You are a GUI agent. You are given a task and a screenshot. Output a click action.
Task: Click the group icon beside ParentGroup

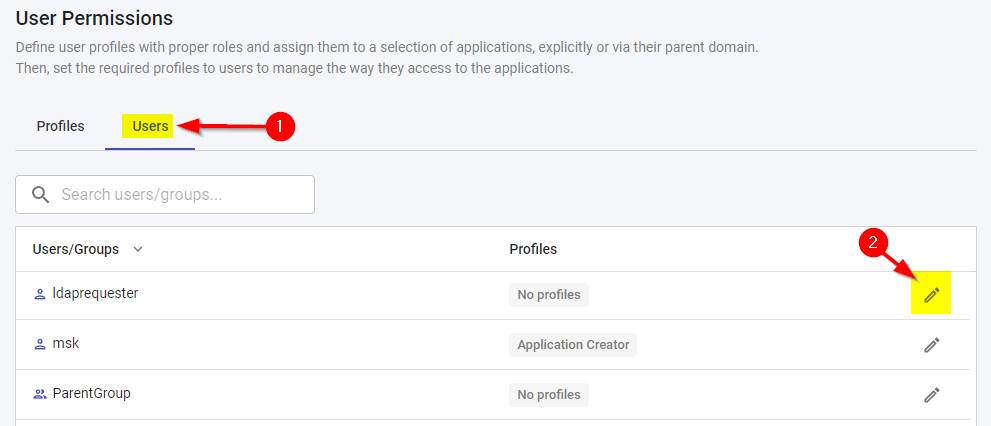click(40, 394)
